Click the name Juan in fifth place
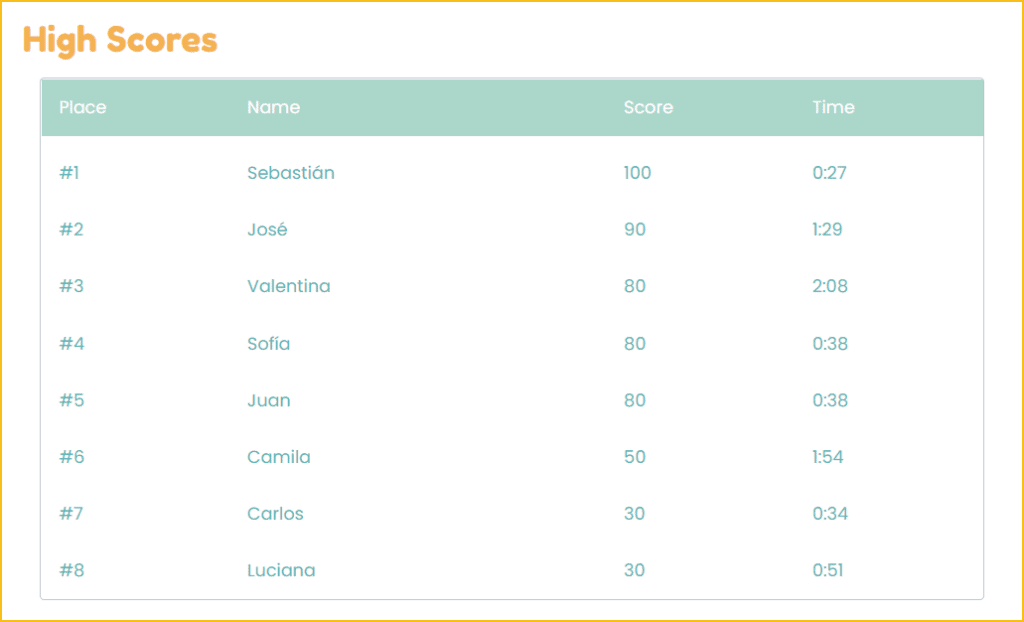1024x622 pixels. point(268,400)
